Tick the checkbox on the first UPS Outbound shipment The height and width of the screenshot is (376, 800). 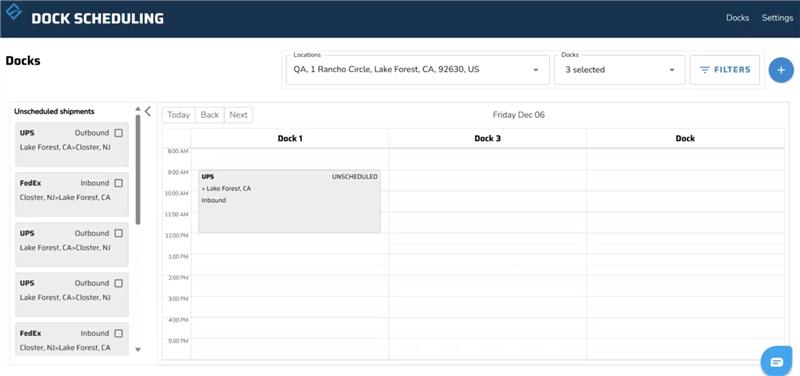(118, 133)
